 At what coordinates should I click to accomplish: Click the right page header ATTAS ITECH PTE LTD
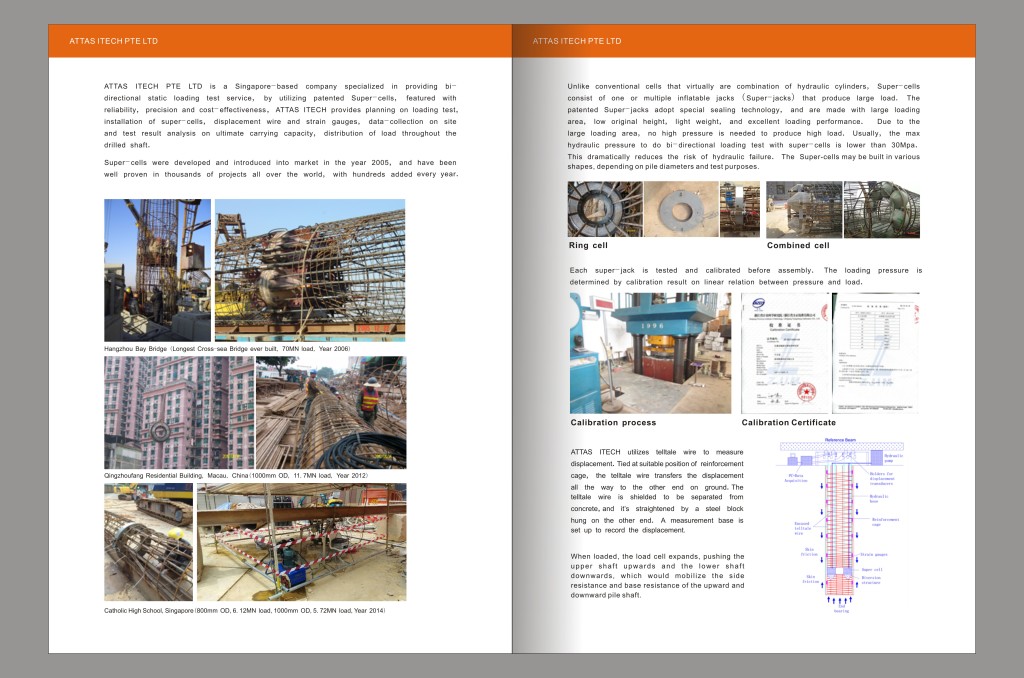coord(577,41)
